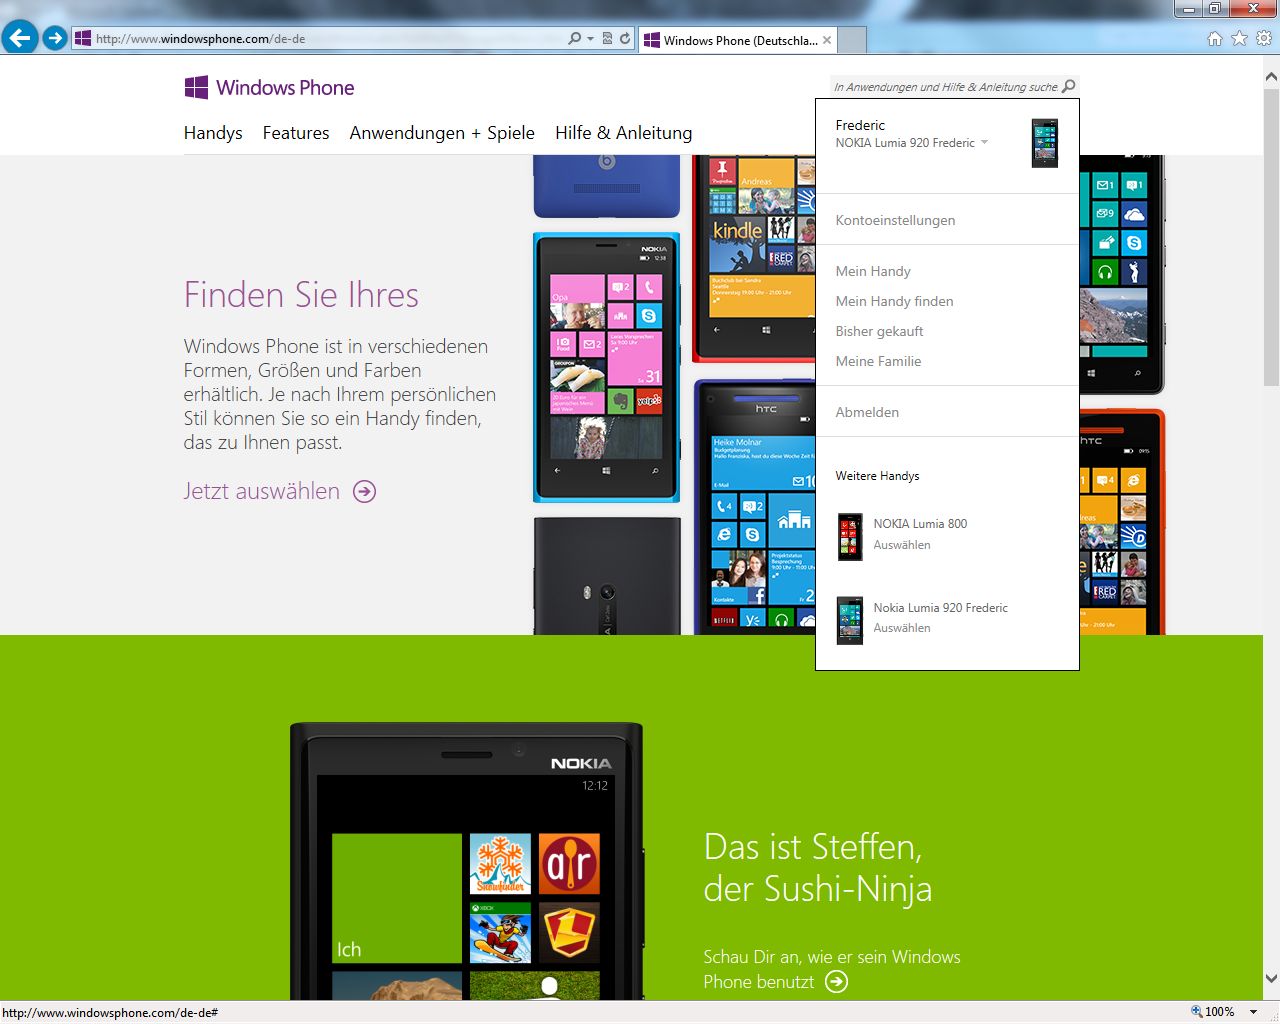Click the Jetzt auswählen link
The width and height of the screenshot is (1280, 1024).
pyautogui.click(x=262, y=491)
